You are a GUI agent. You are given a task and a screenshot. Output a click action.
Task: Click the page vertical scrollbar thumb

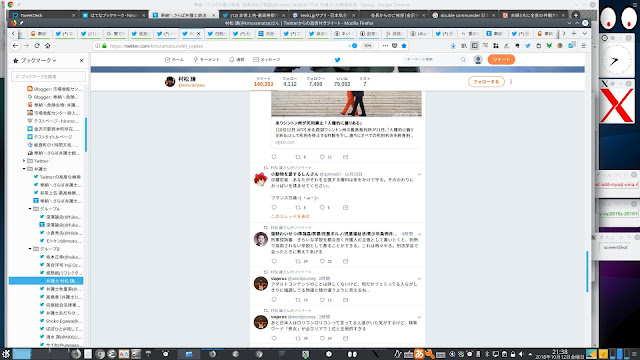[587, 272]
